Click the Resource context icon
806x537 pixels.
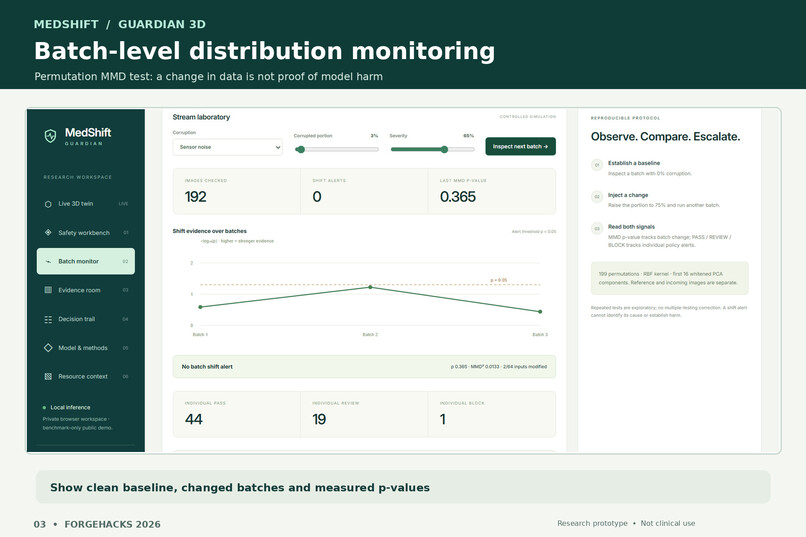coord(48,377)
